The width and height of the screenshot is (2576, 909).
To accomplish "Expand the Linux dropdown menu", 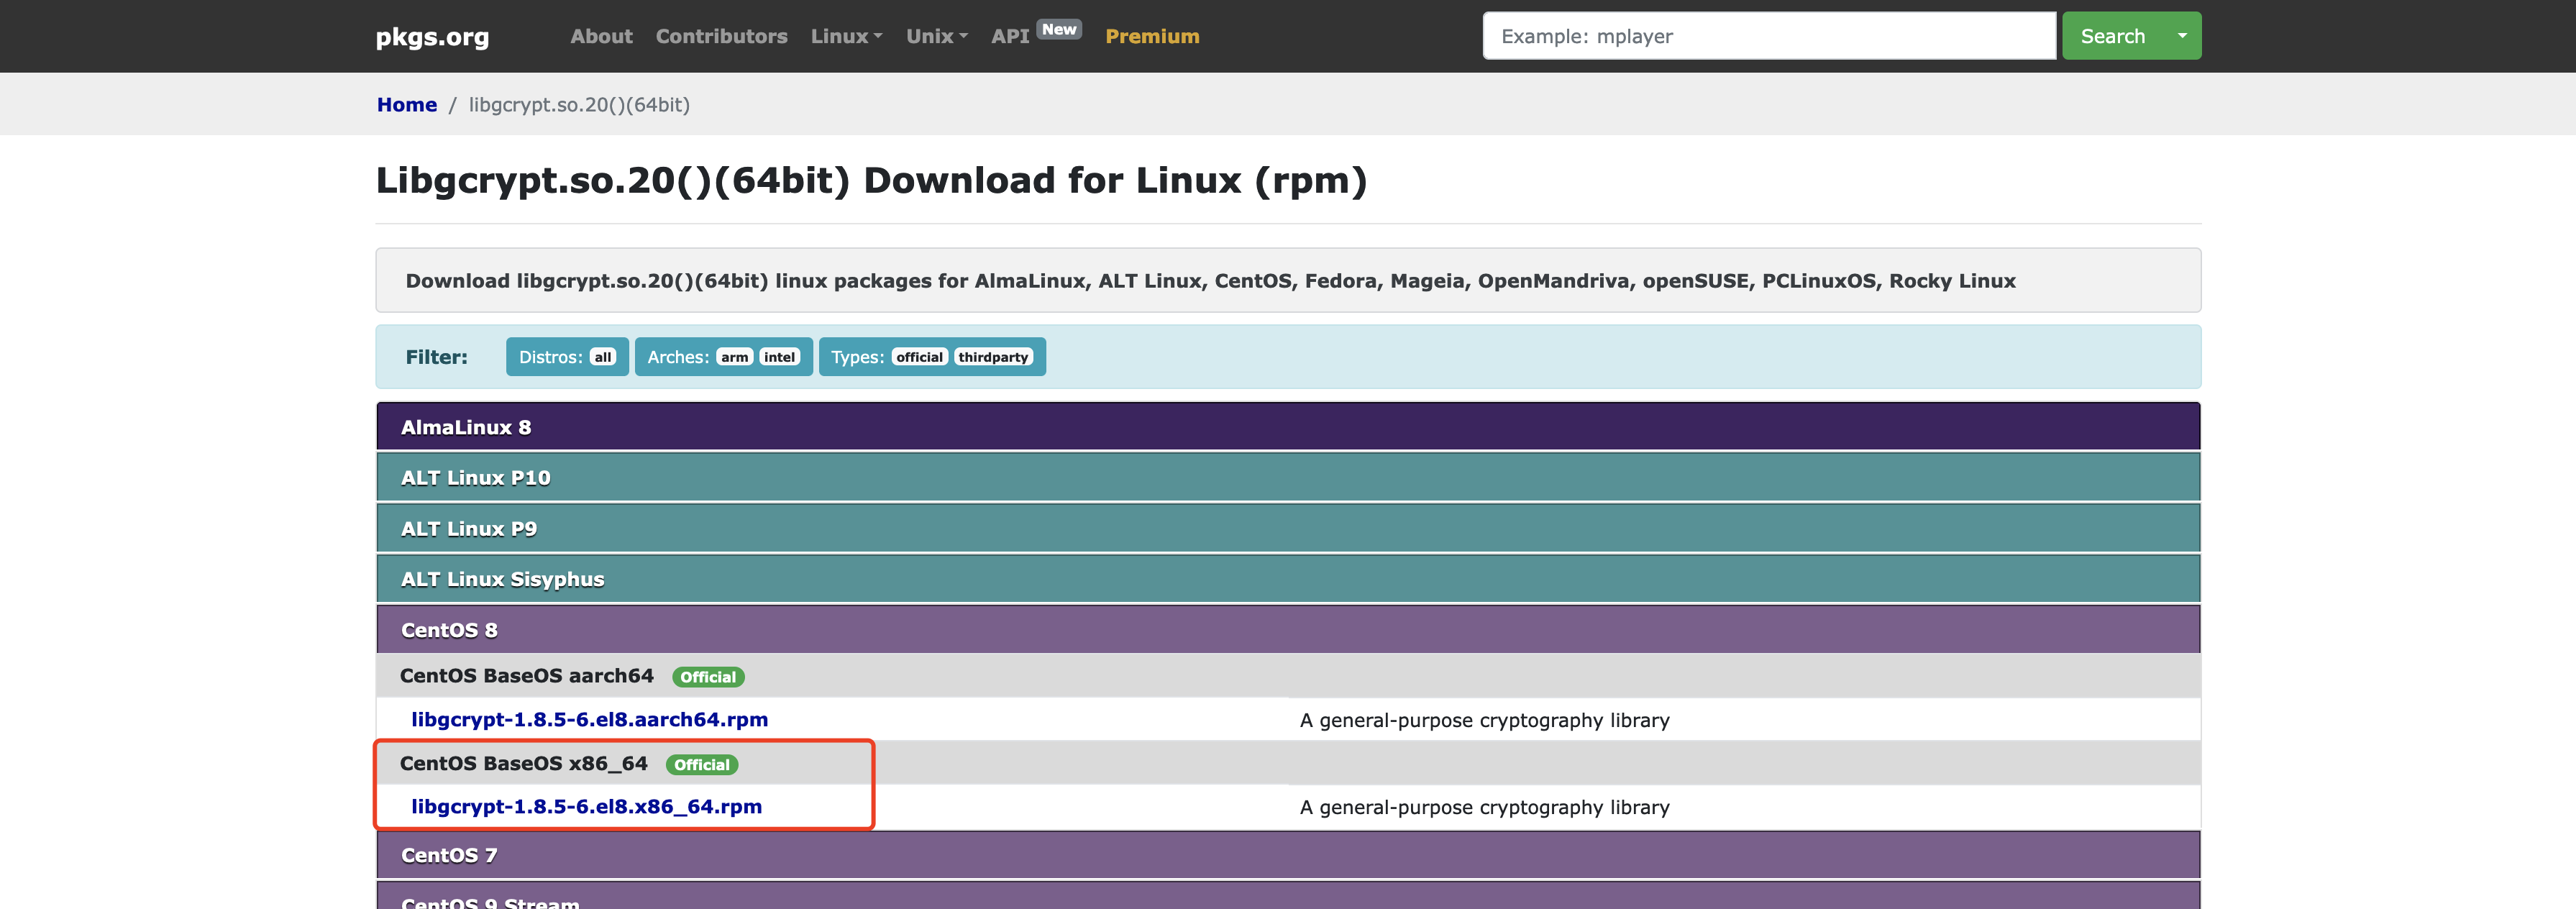I will click(x=846, y=36).
